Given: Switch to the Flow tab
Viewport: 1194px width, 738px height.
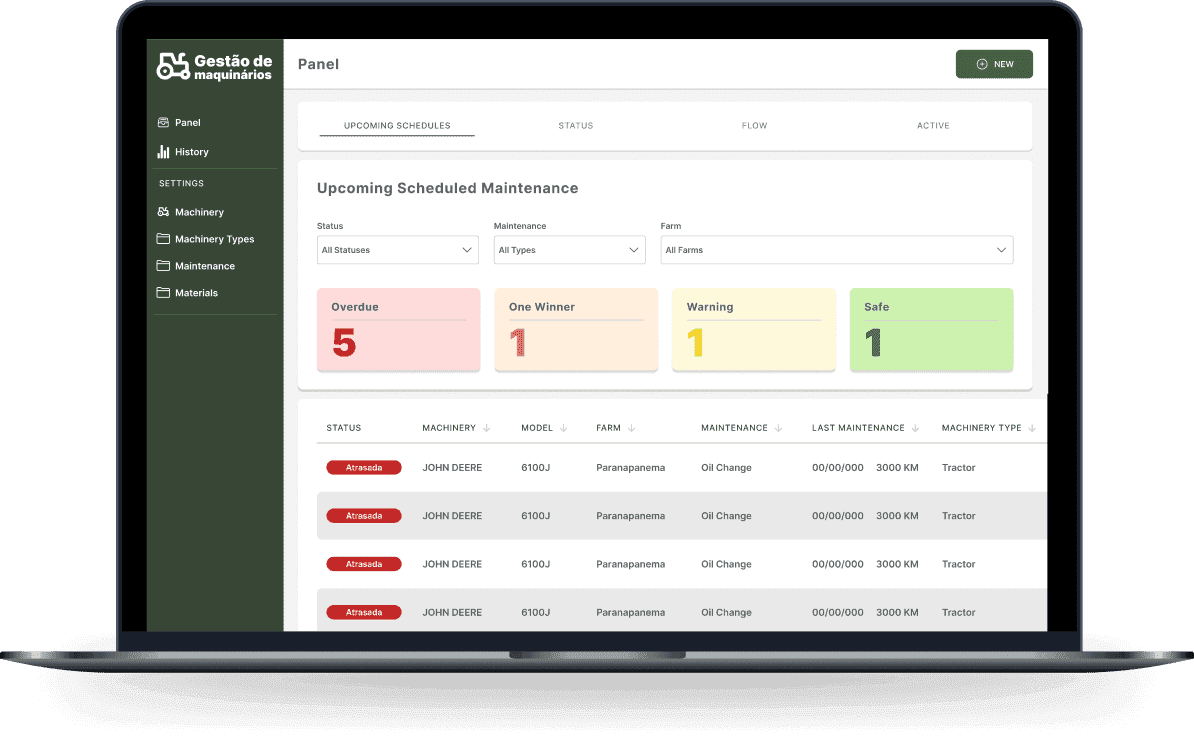Looking at the screenshot, I should coord(755,126).
